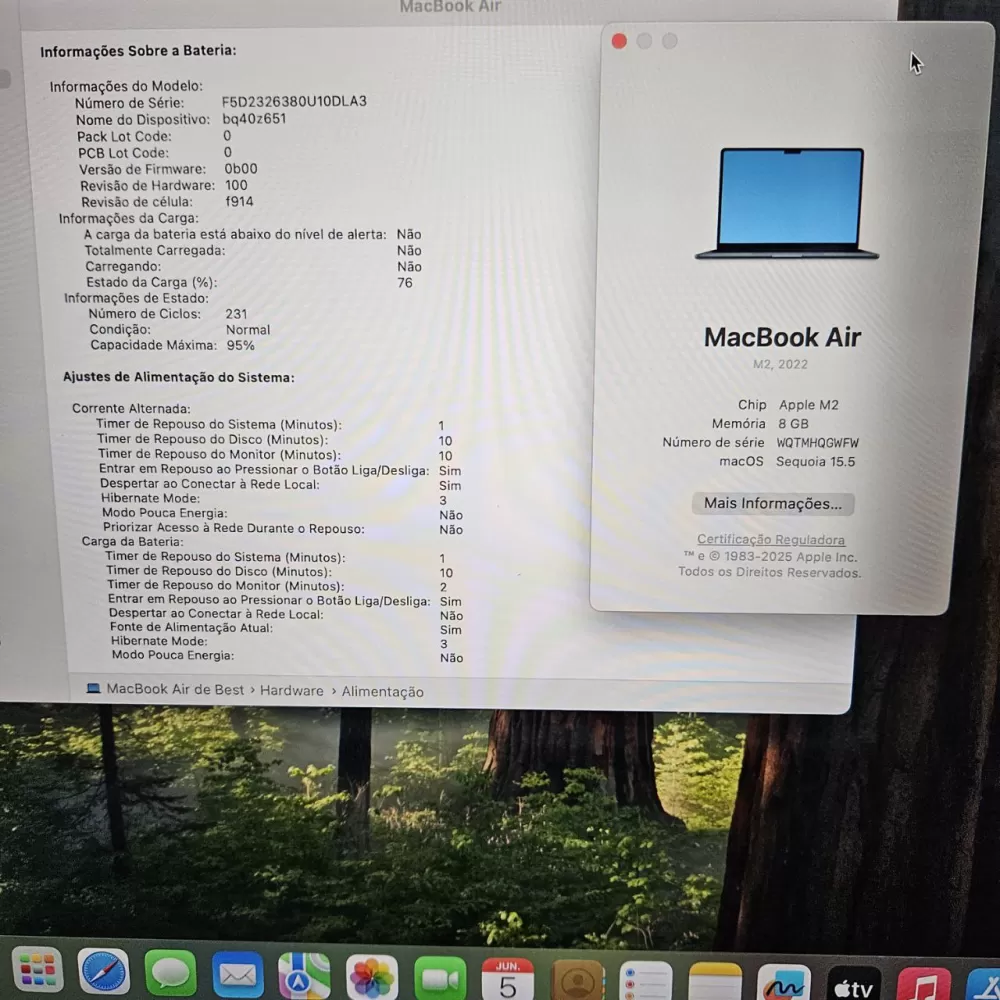Click the battery alert level warning row
This screenshot has height=1000, width=1000.
tap(253, 235)
